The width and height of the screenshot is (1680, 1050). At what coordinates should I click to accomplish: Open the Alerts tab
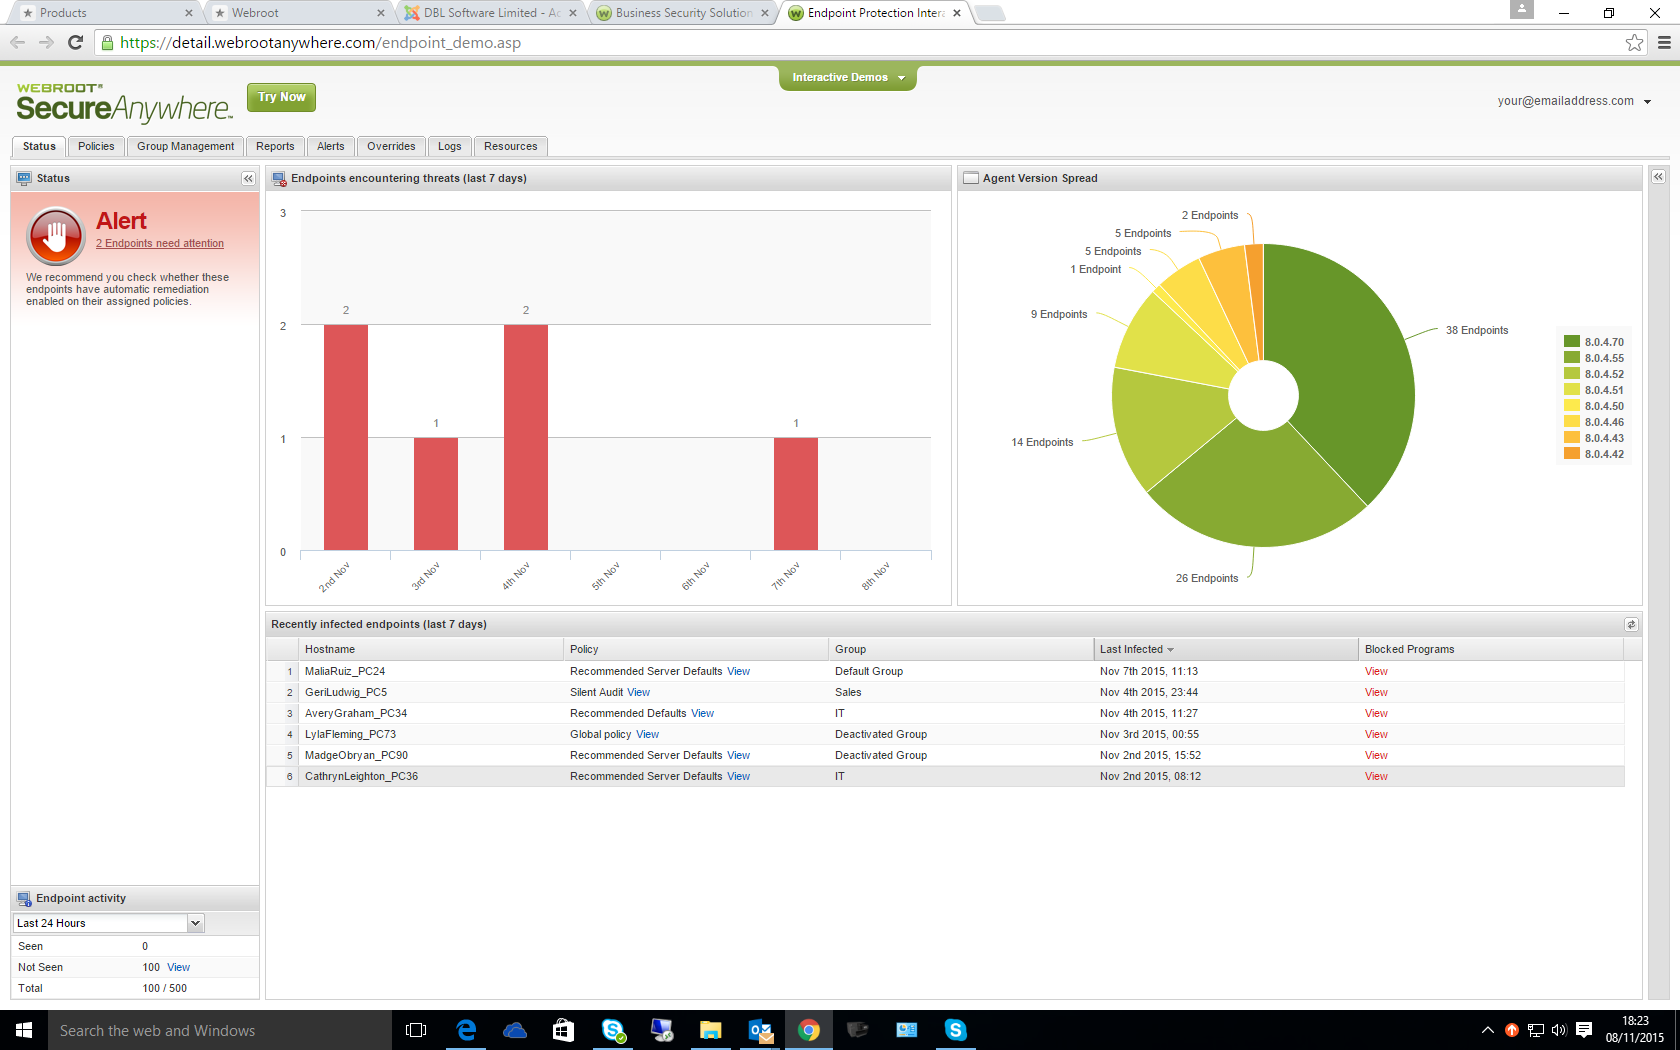pos(330,146)
